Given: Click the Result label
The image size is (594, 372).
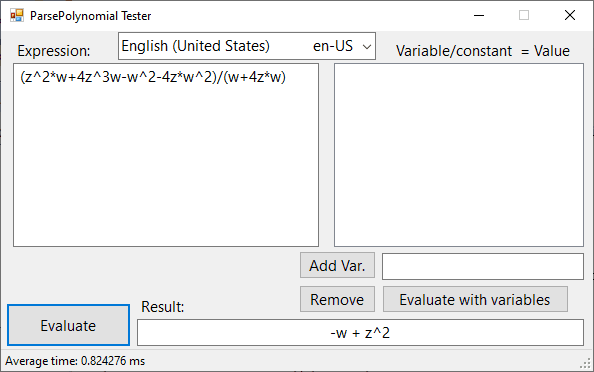Looking at the screenshot, I should point(163,306).
